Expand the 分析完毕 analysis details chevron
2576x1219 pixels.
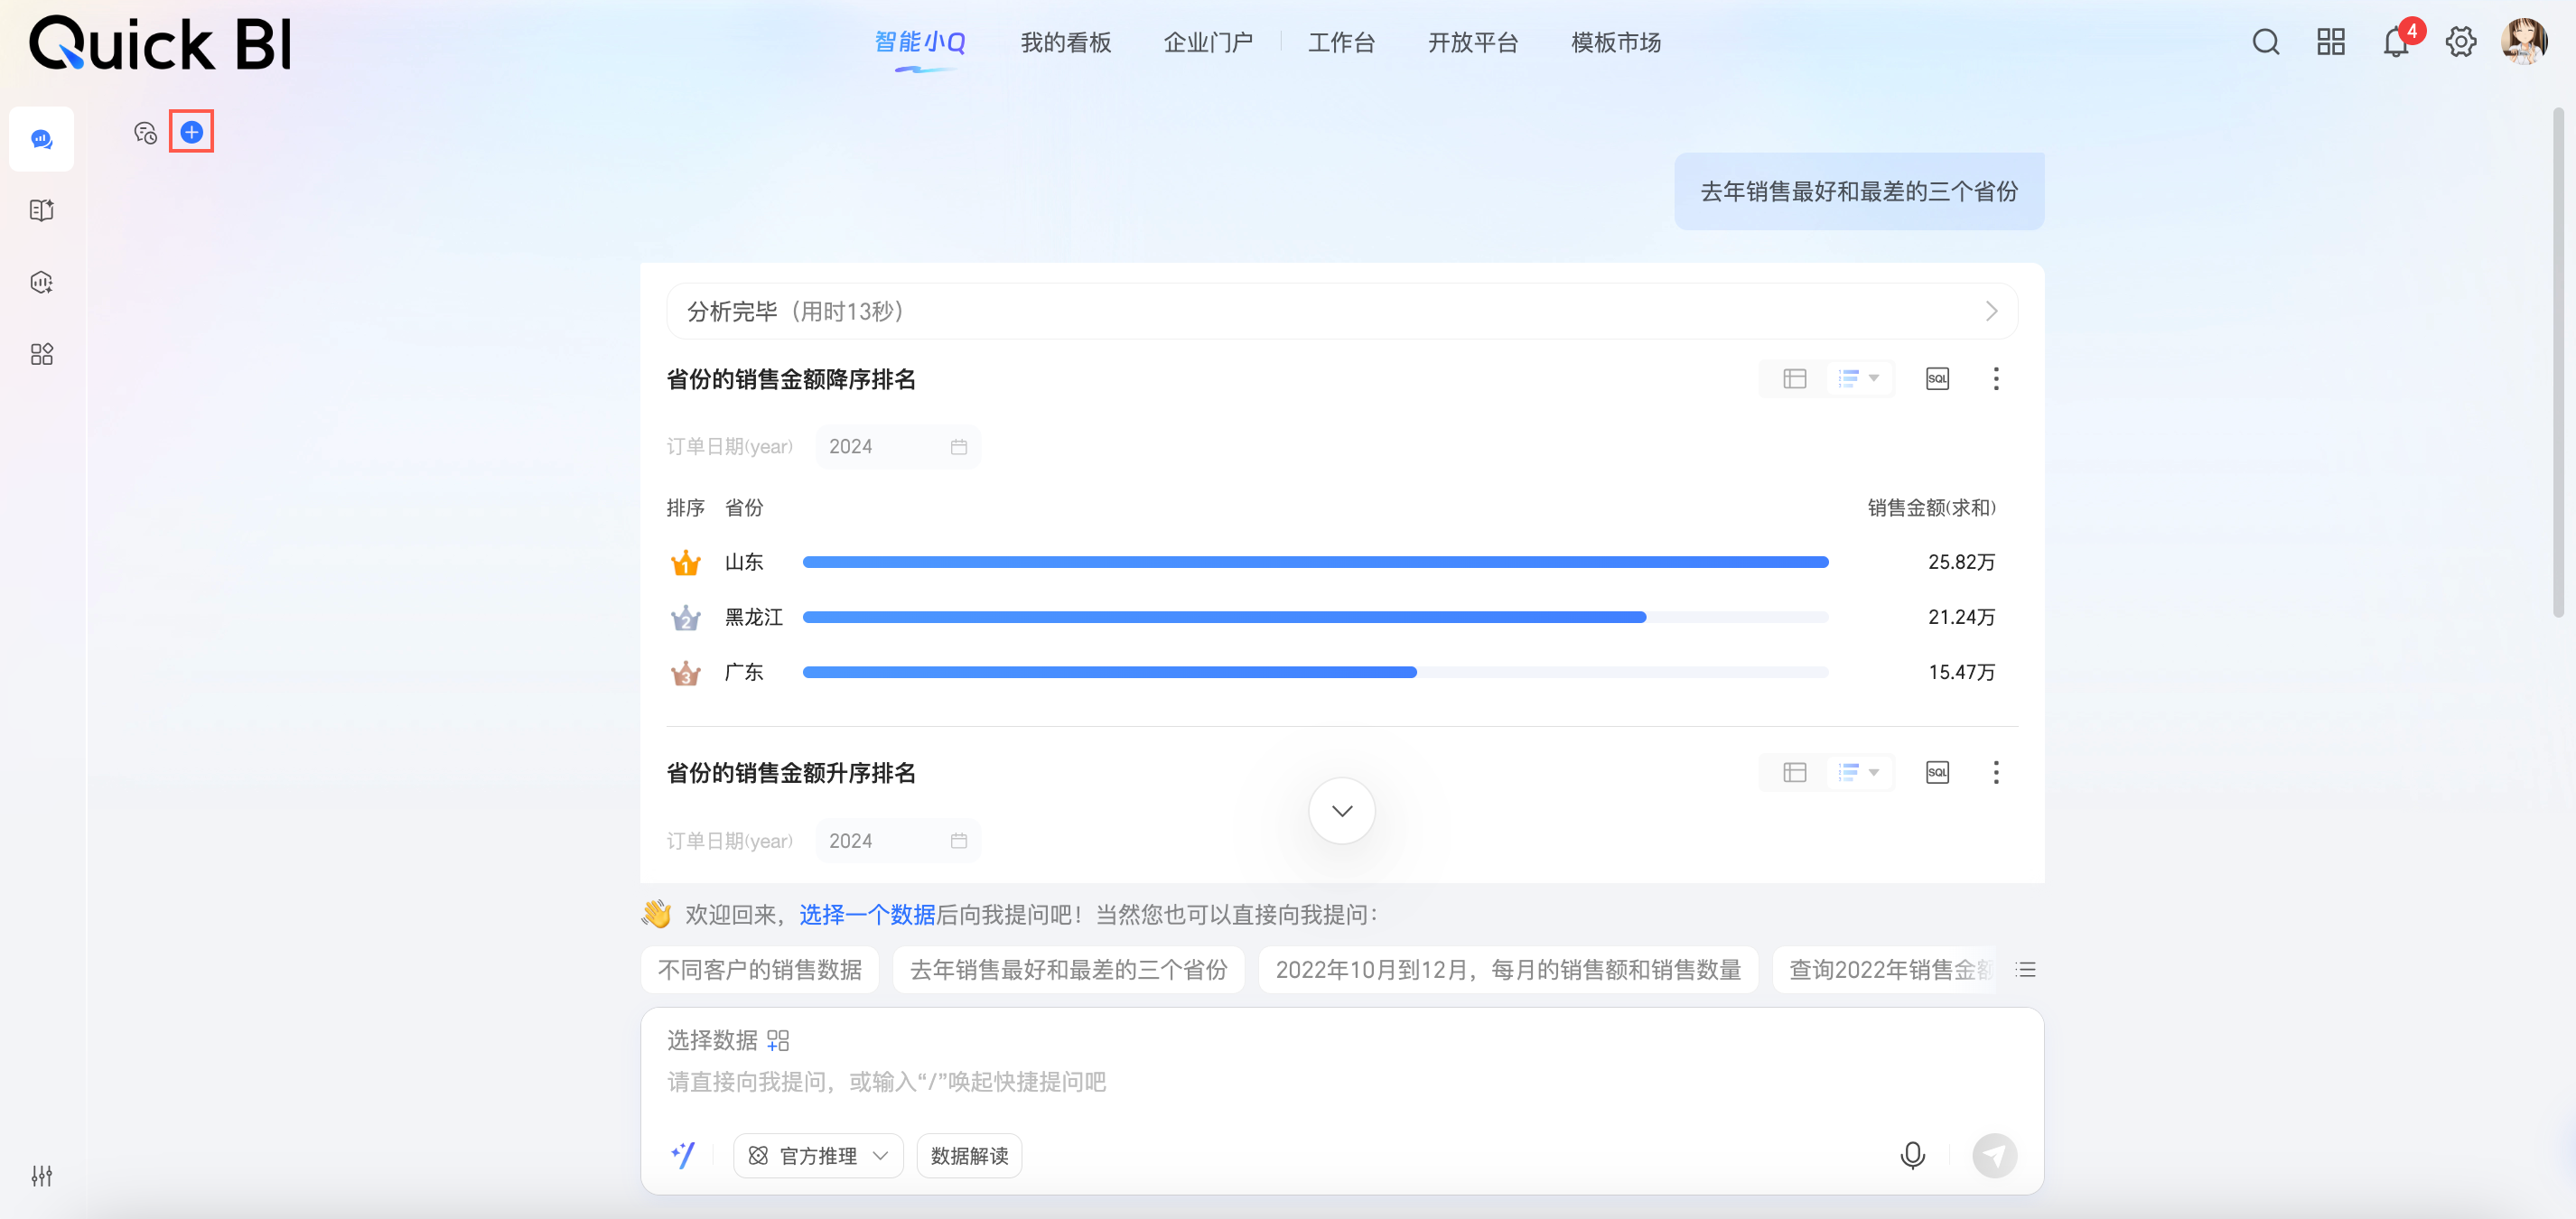tap(1990, 311)
